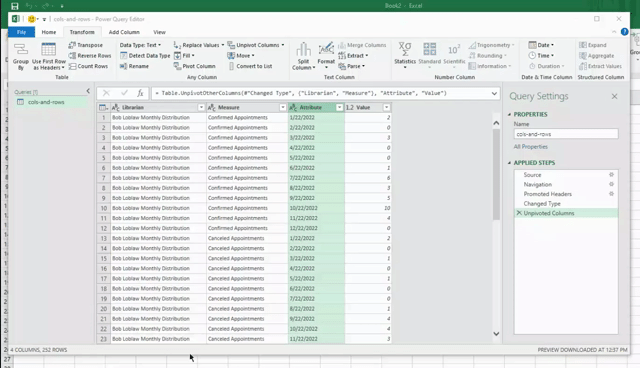
Task: Switch to the Transform tab
Action: (82, 32)
